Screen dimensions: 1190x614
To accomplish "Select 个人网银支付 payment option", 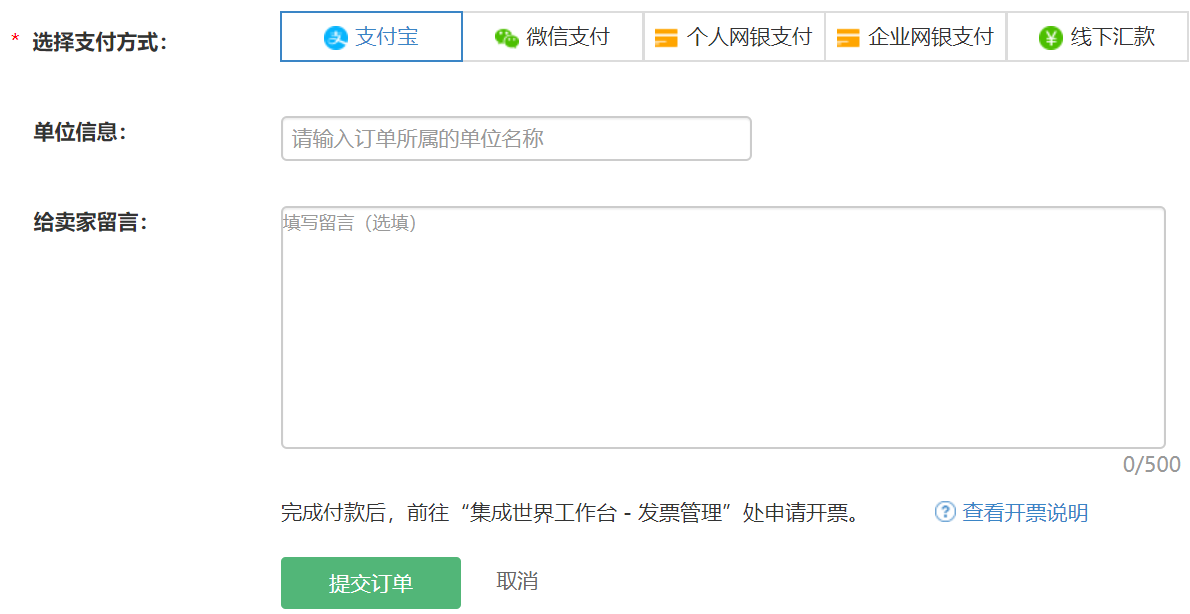I will coord(734,36).
